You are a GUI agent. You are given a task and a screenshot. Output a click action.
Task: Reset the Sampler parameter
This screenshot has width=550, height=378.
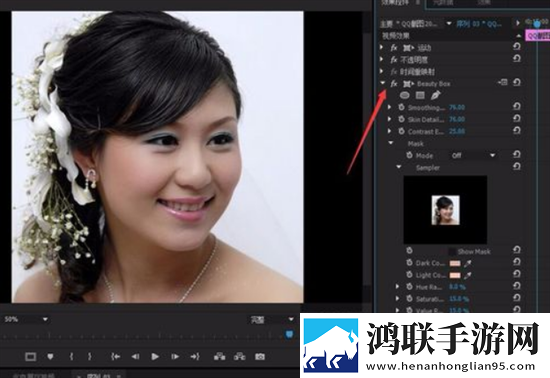tap(517, 167)
